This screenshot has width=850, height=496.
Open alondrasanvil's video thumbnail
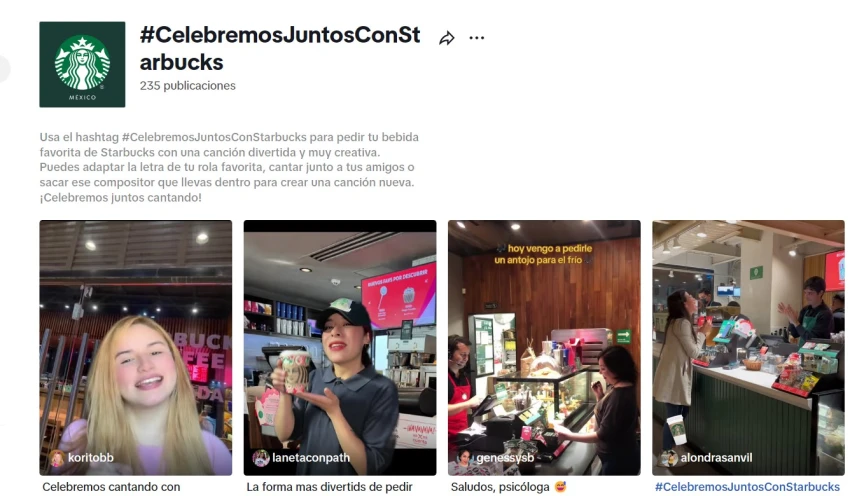(748, 347)
